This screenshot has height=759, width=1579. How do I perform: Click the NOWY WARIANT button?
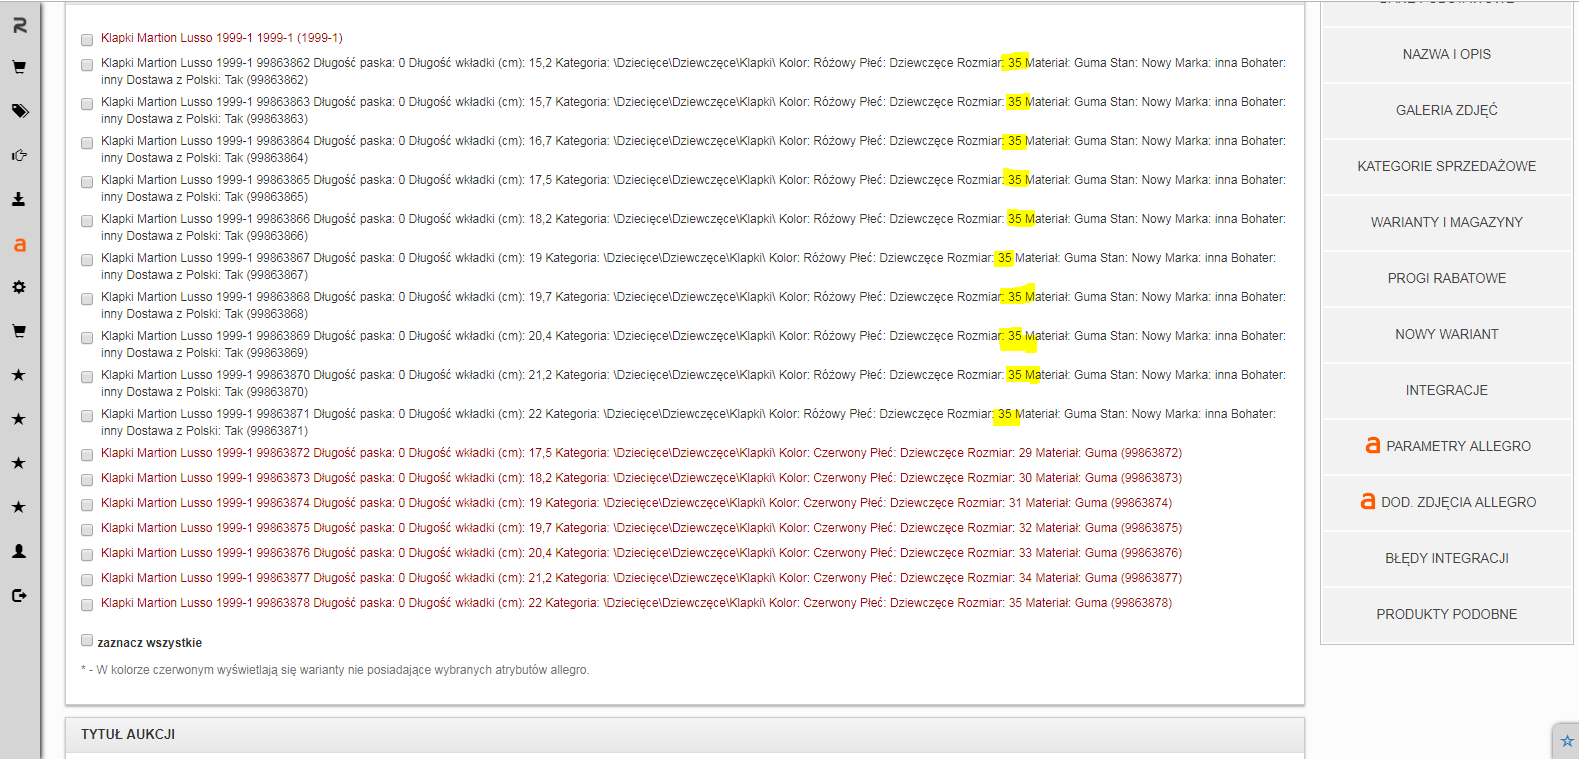(x=1446, y=334)
